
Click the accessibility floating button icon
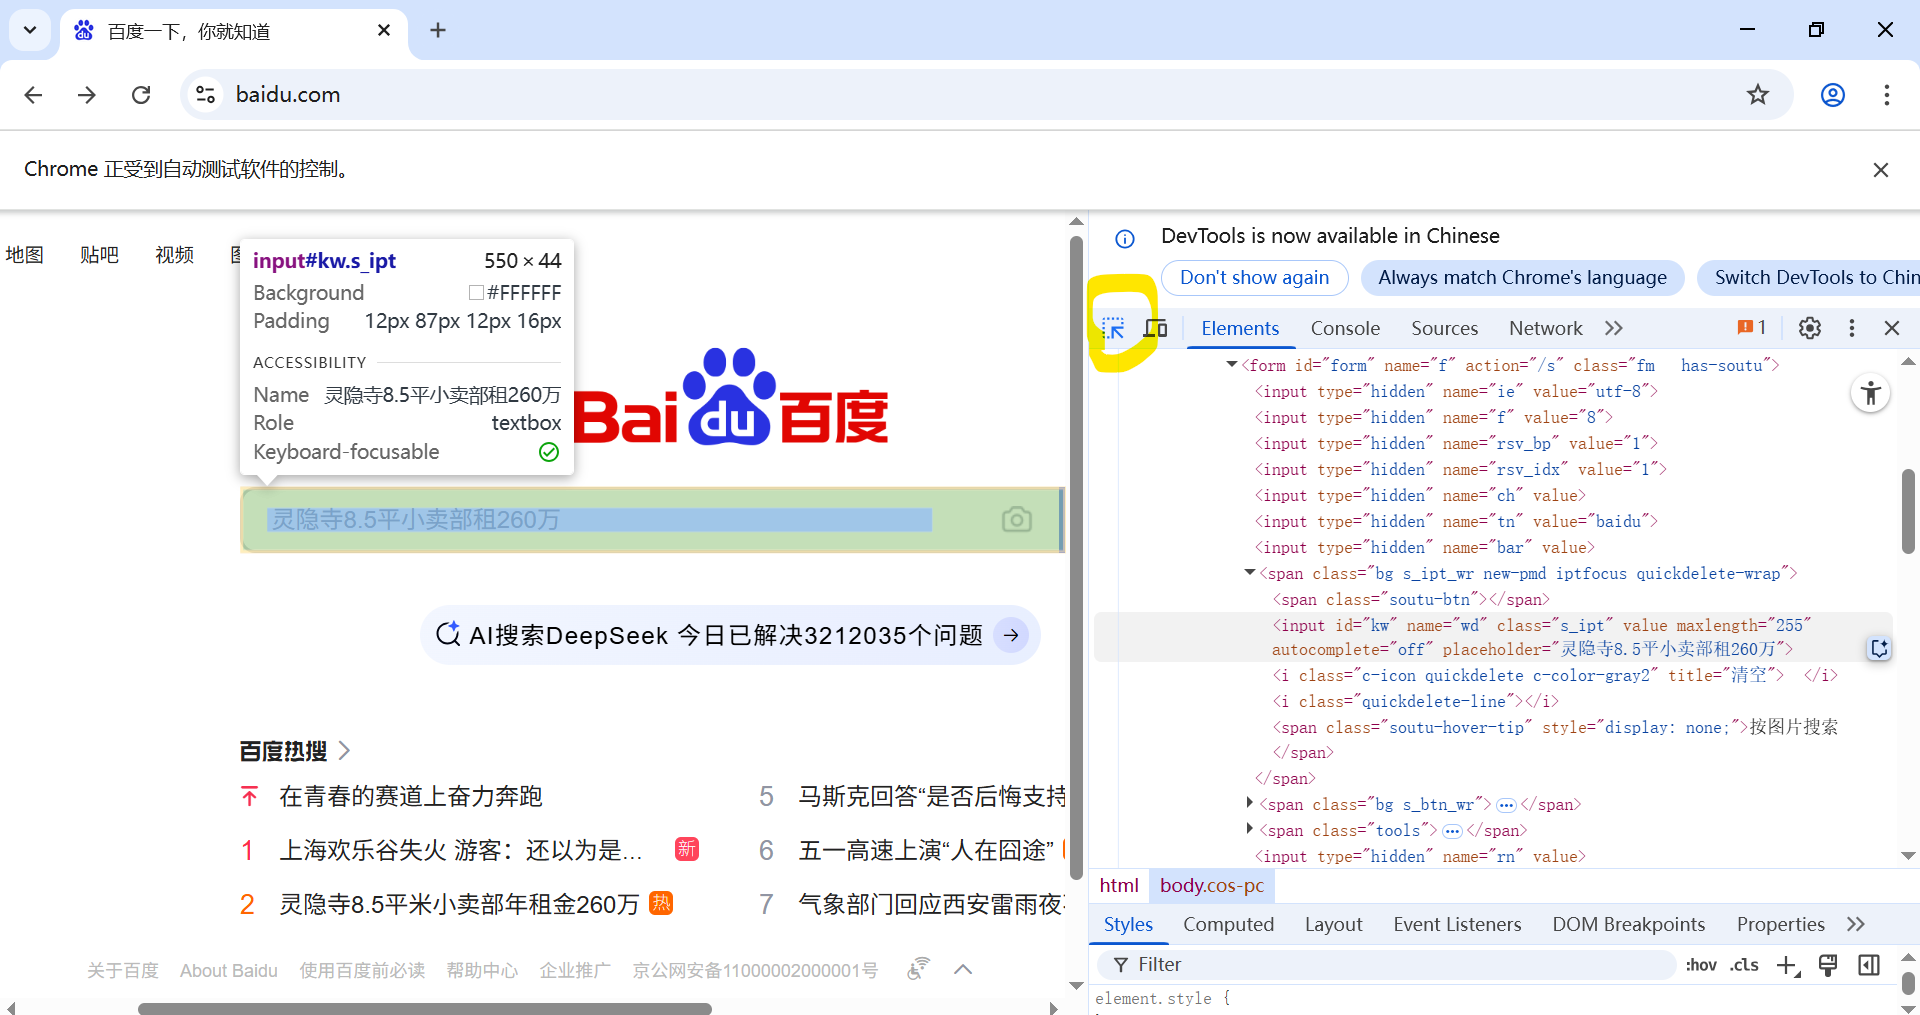coord(1871,393)
